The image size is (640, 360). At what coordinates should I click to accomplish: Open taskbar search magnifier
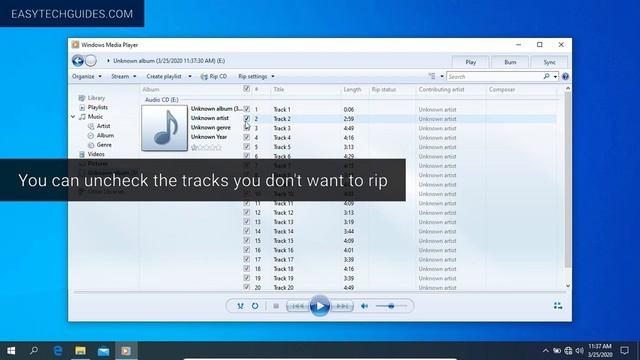34,351
